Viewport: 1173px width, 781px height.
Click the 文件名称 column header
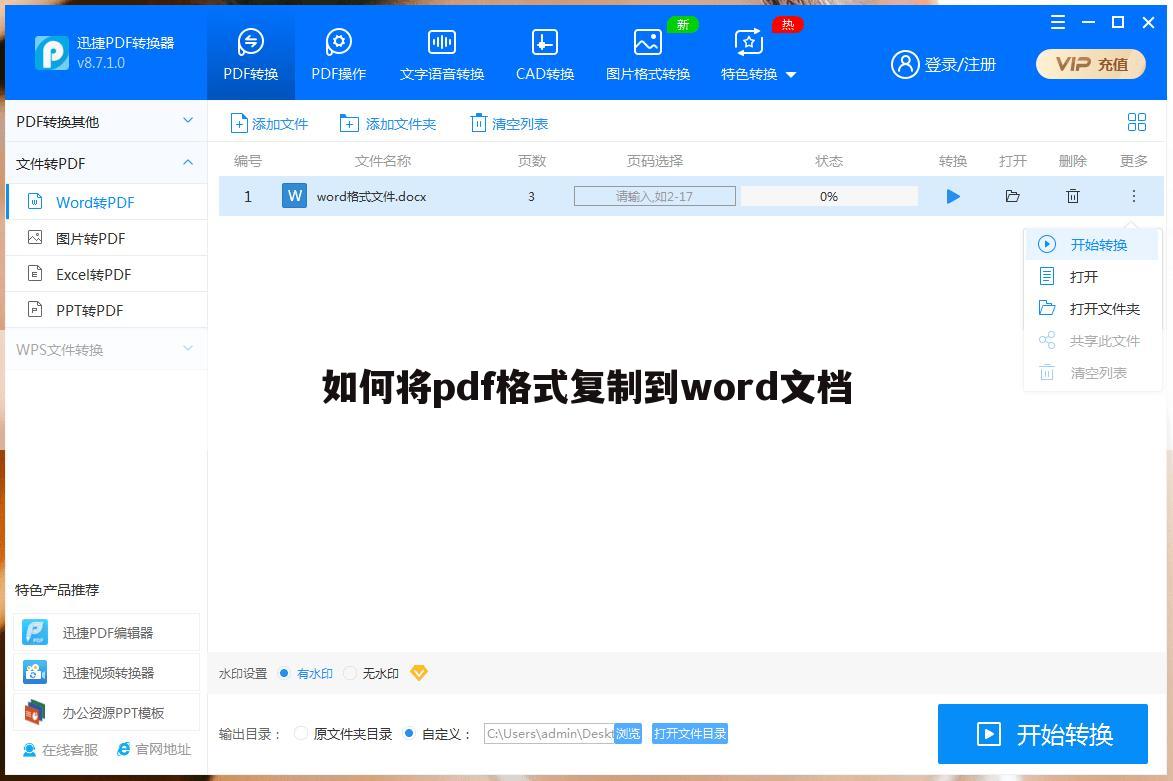(383, 161)
